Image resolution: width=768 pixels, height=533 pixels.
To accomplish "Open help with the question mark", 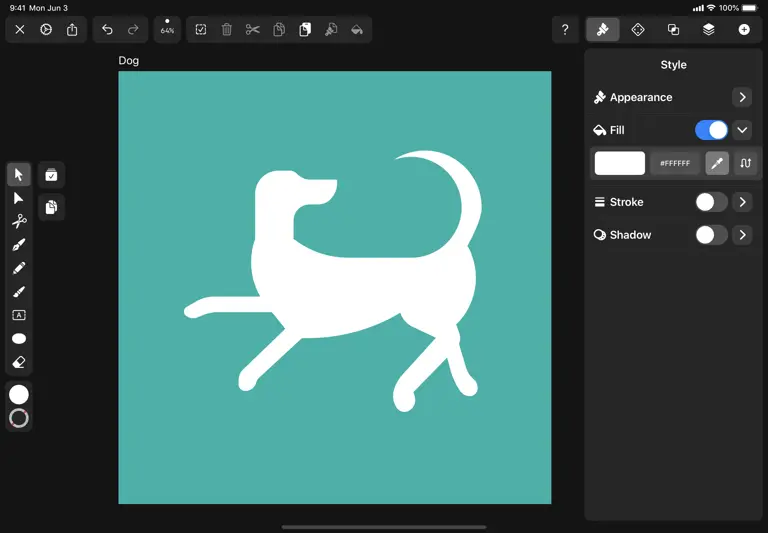I will pos(565,30).
